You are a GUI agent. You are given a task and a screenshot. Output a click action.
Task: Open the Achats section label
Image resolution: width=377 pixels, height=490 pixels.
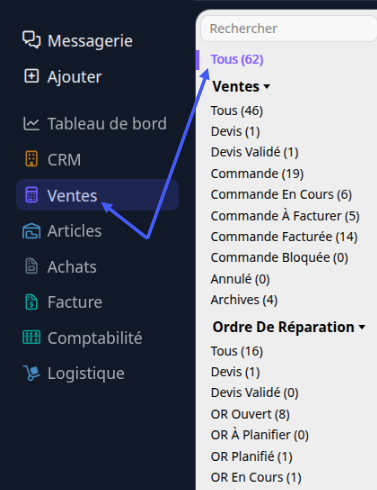click(72, 267)
